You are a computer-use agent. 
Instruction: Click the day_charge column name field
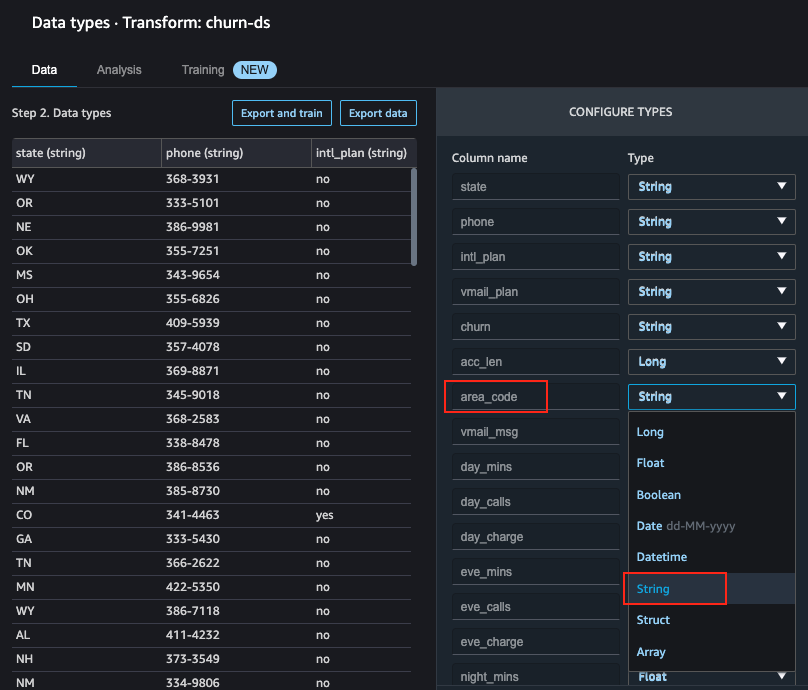tap(535, 537)
